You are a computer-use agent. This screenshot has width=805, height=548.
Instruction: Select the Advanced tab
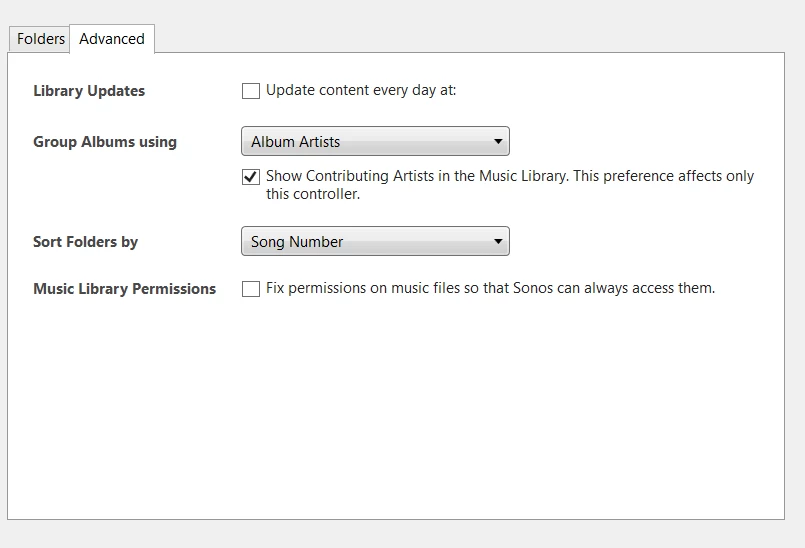coord(112,39)
